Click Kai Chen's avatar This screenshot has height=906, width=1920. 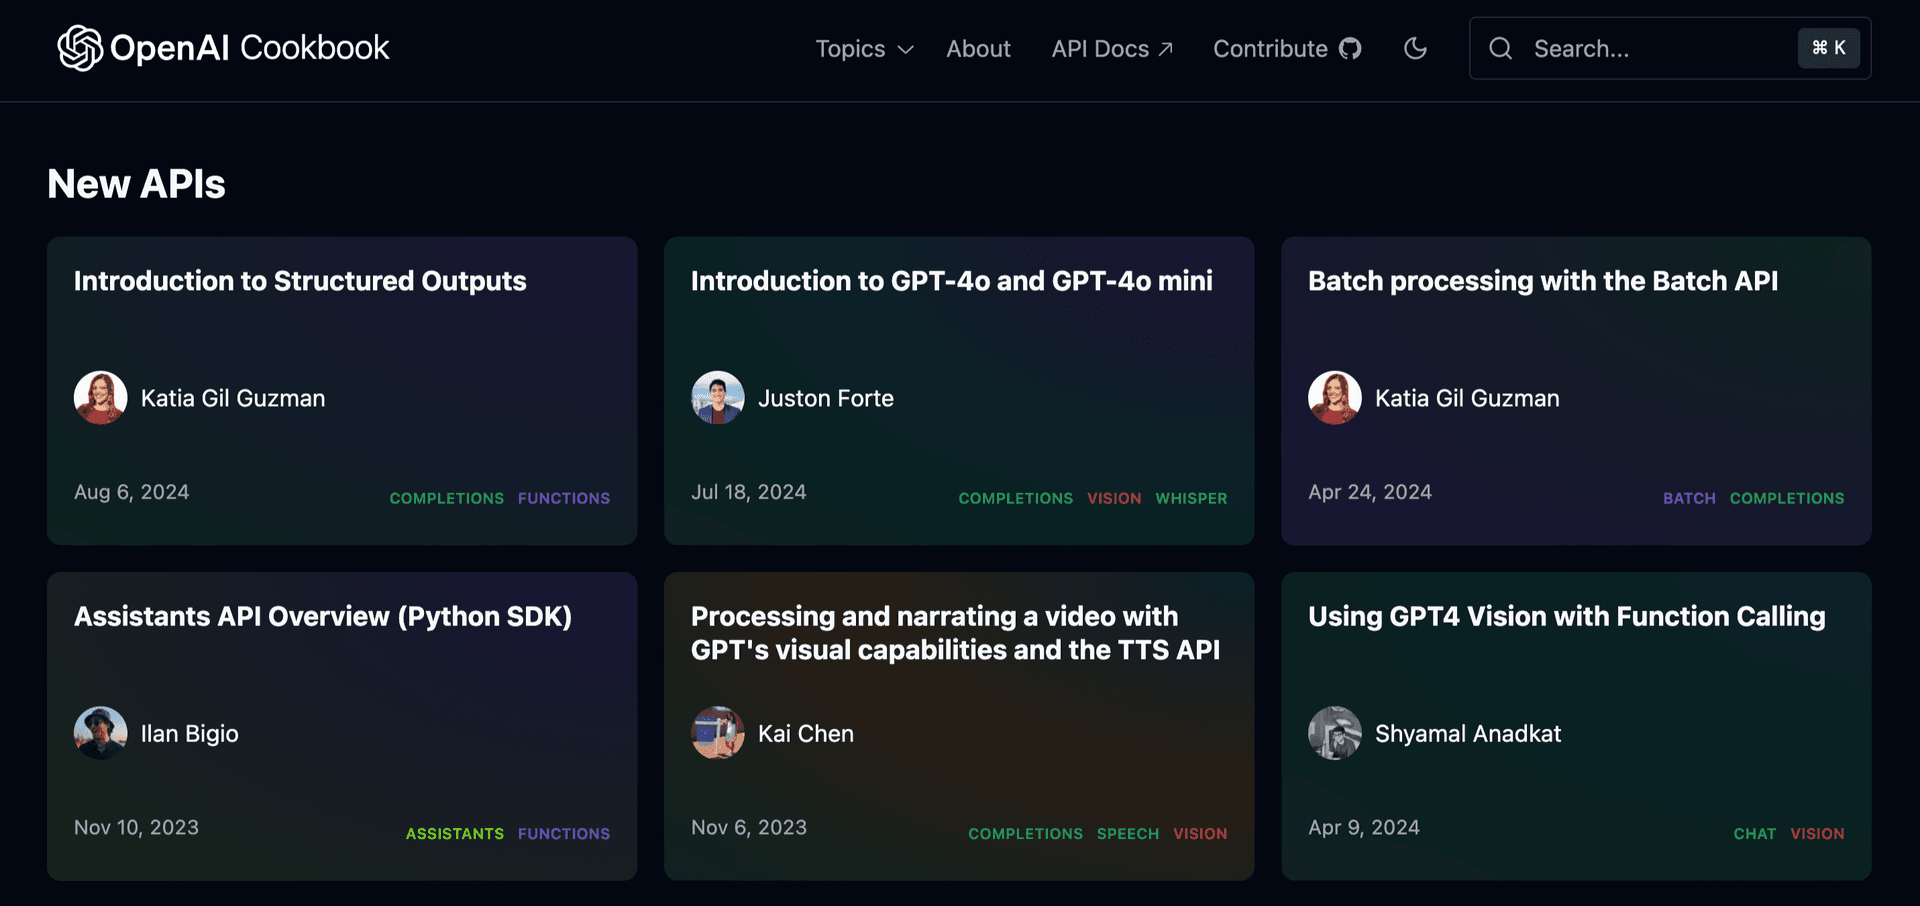coord(718,733)
